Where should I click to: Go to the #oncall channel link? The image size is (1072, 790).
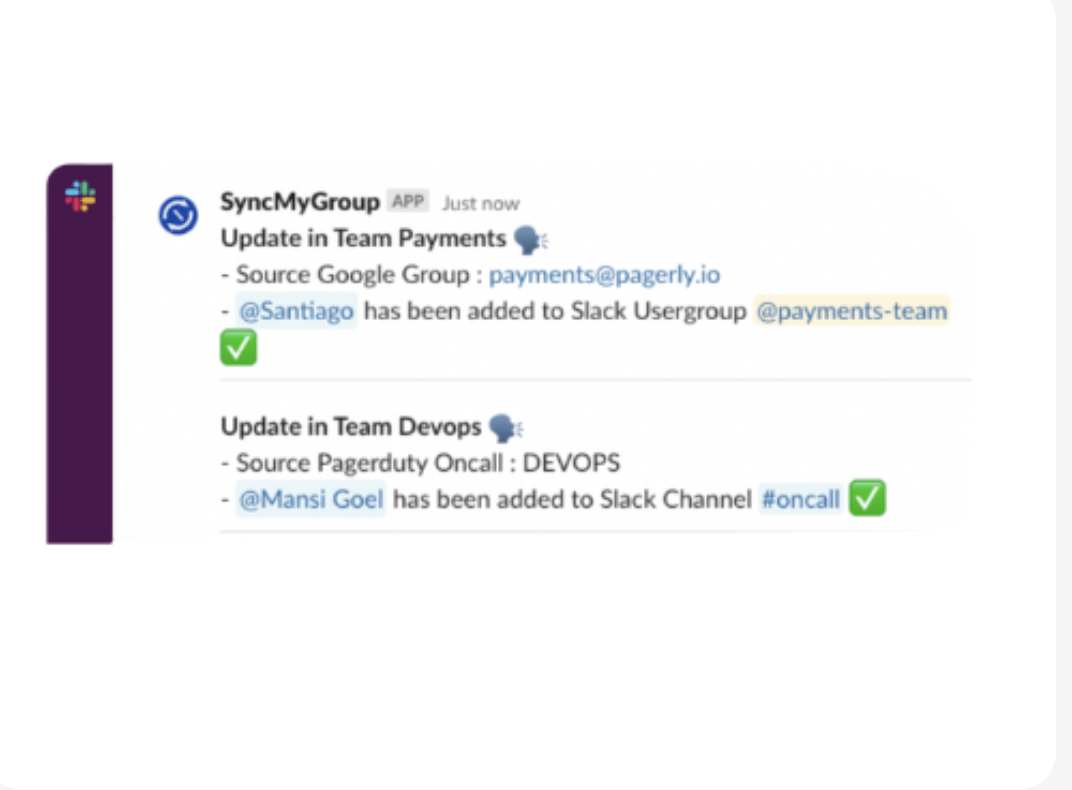(801, 500)
